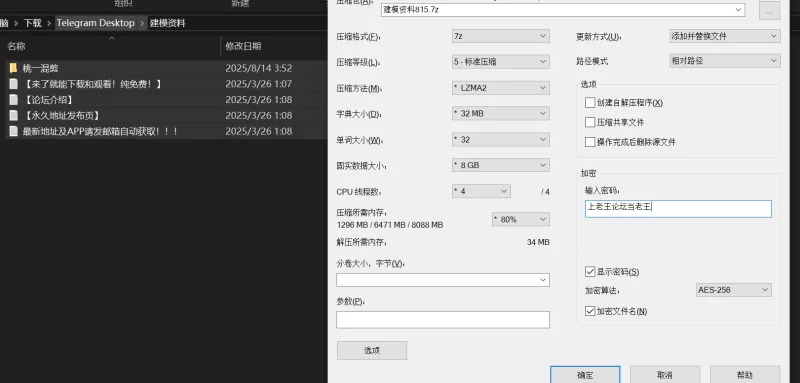Uncheck 显示密码 checkbox
This screenshot has height=383, width=800.
click(590, 271)
